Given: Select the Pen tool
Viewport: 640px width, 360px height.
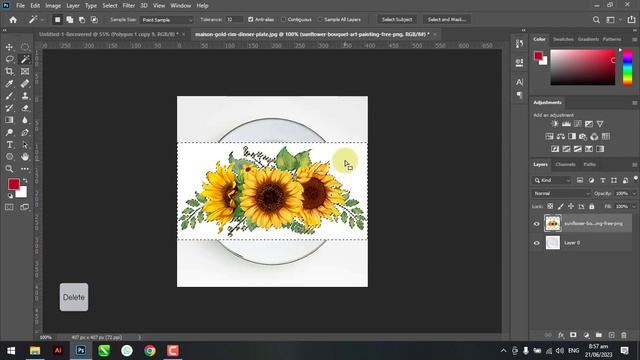Looking at the screenshot, I should [x=25, y=132].
